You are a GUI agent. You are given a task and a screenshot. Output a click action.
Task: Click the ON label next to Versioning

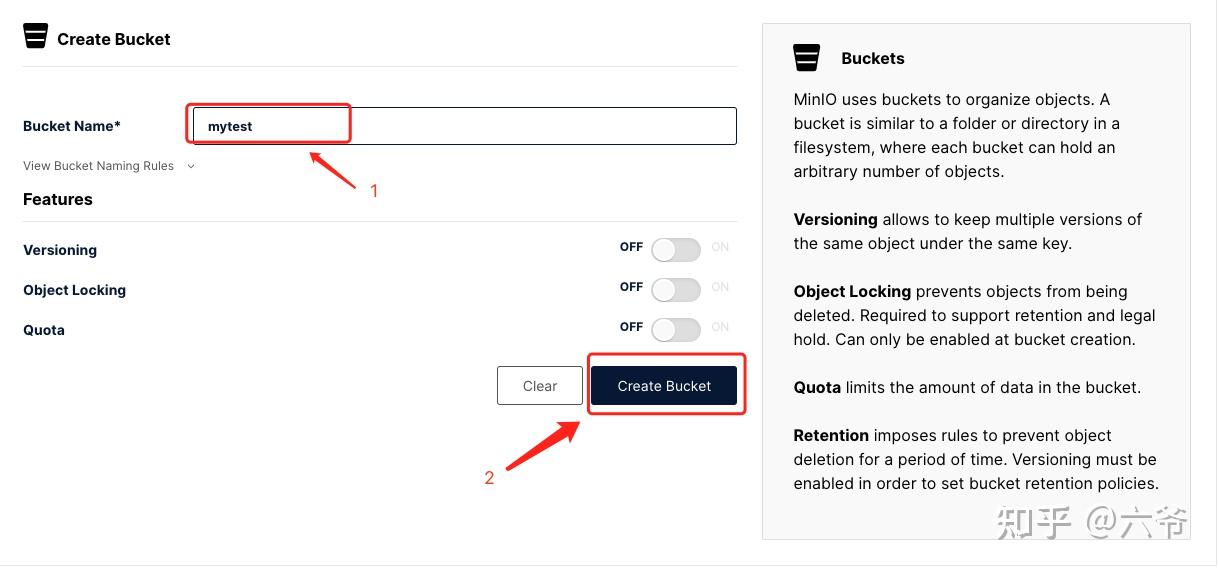pyautogui.click(x=720, y=247)
